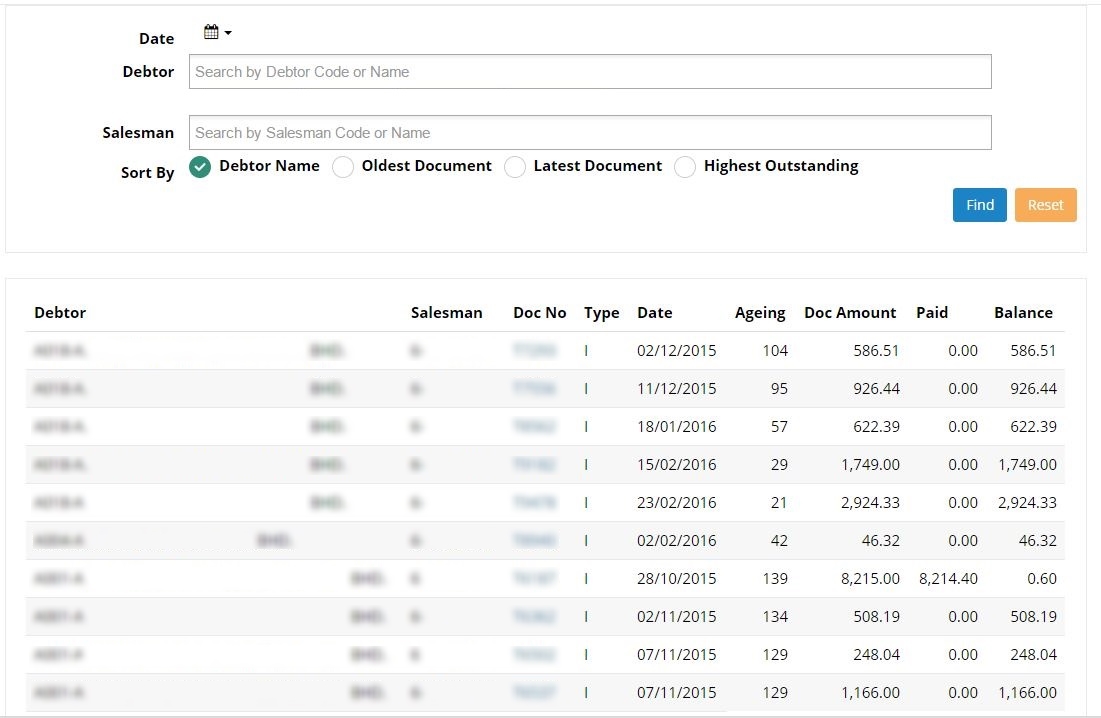Click the Debtor search input field
The image size is (1101, 718).
(590, 72)
